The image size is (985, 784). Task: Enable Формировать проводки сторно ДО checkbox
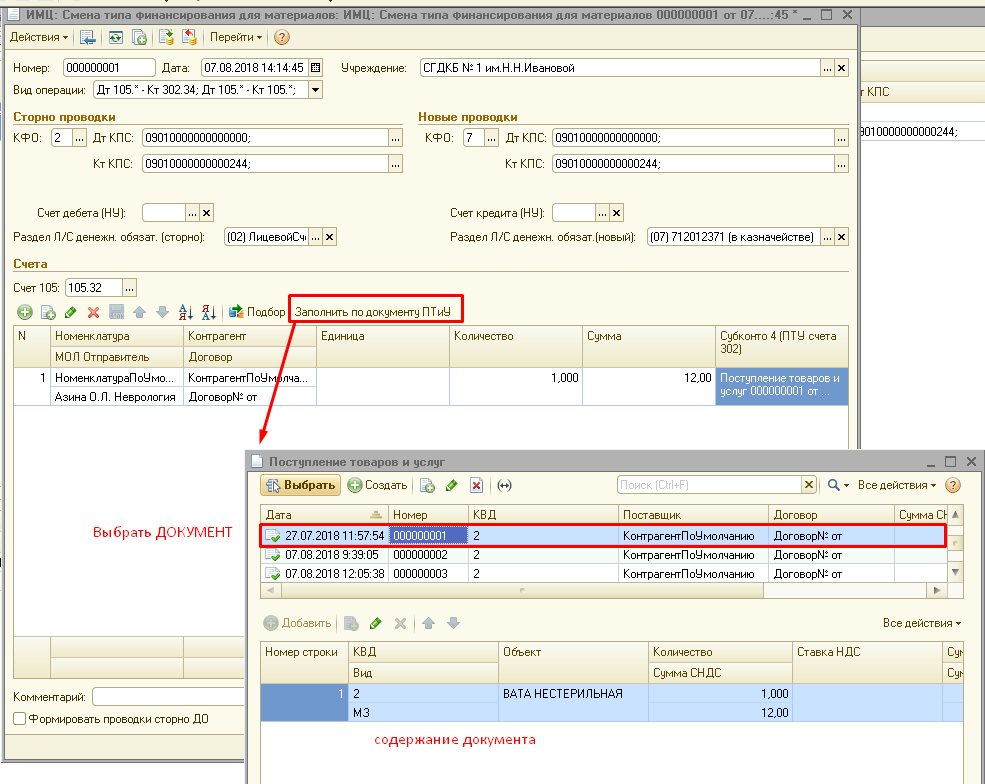coord(19,718)
